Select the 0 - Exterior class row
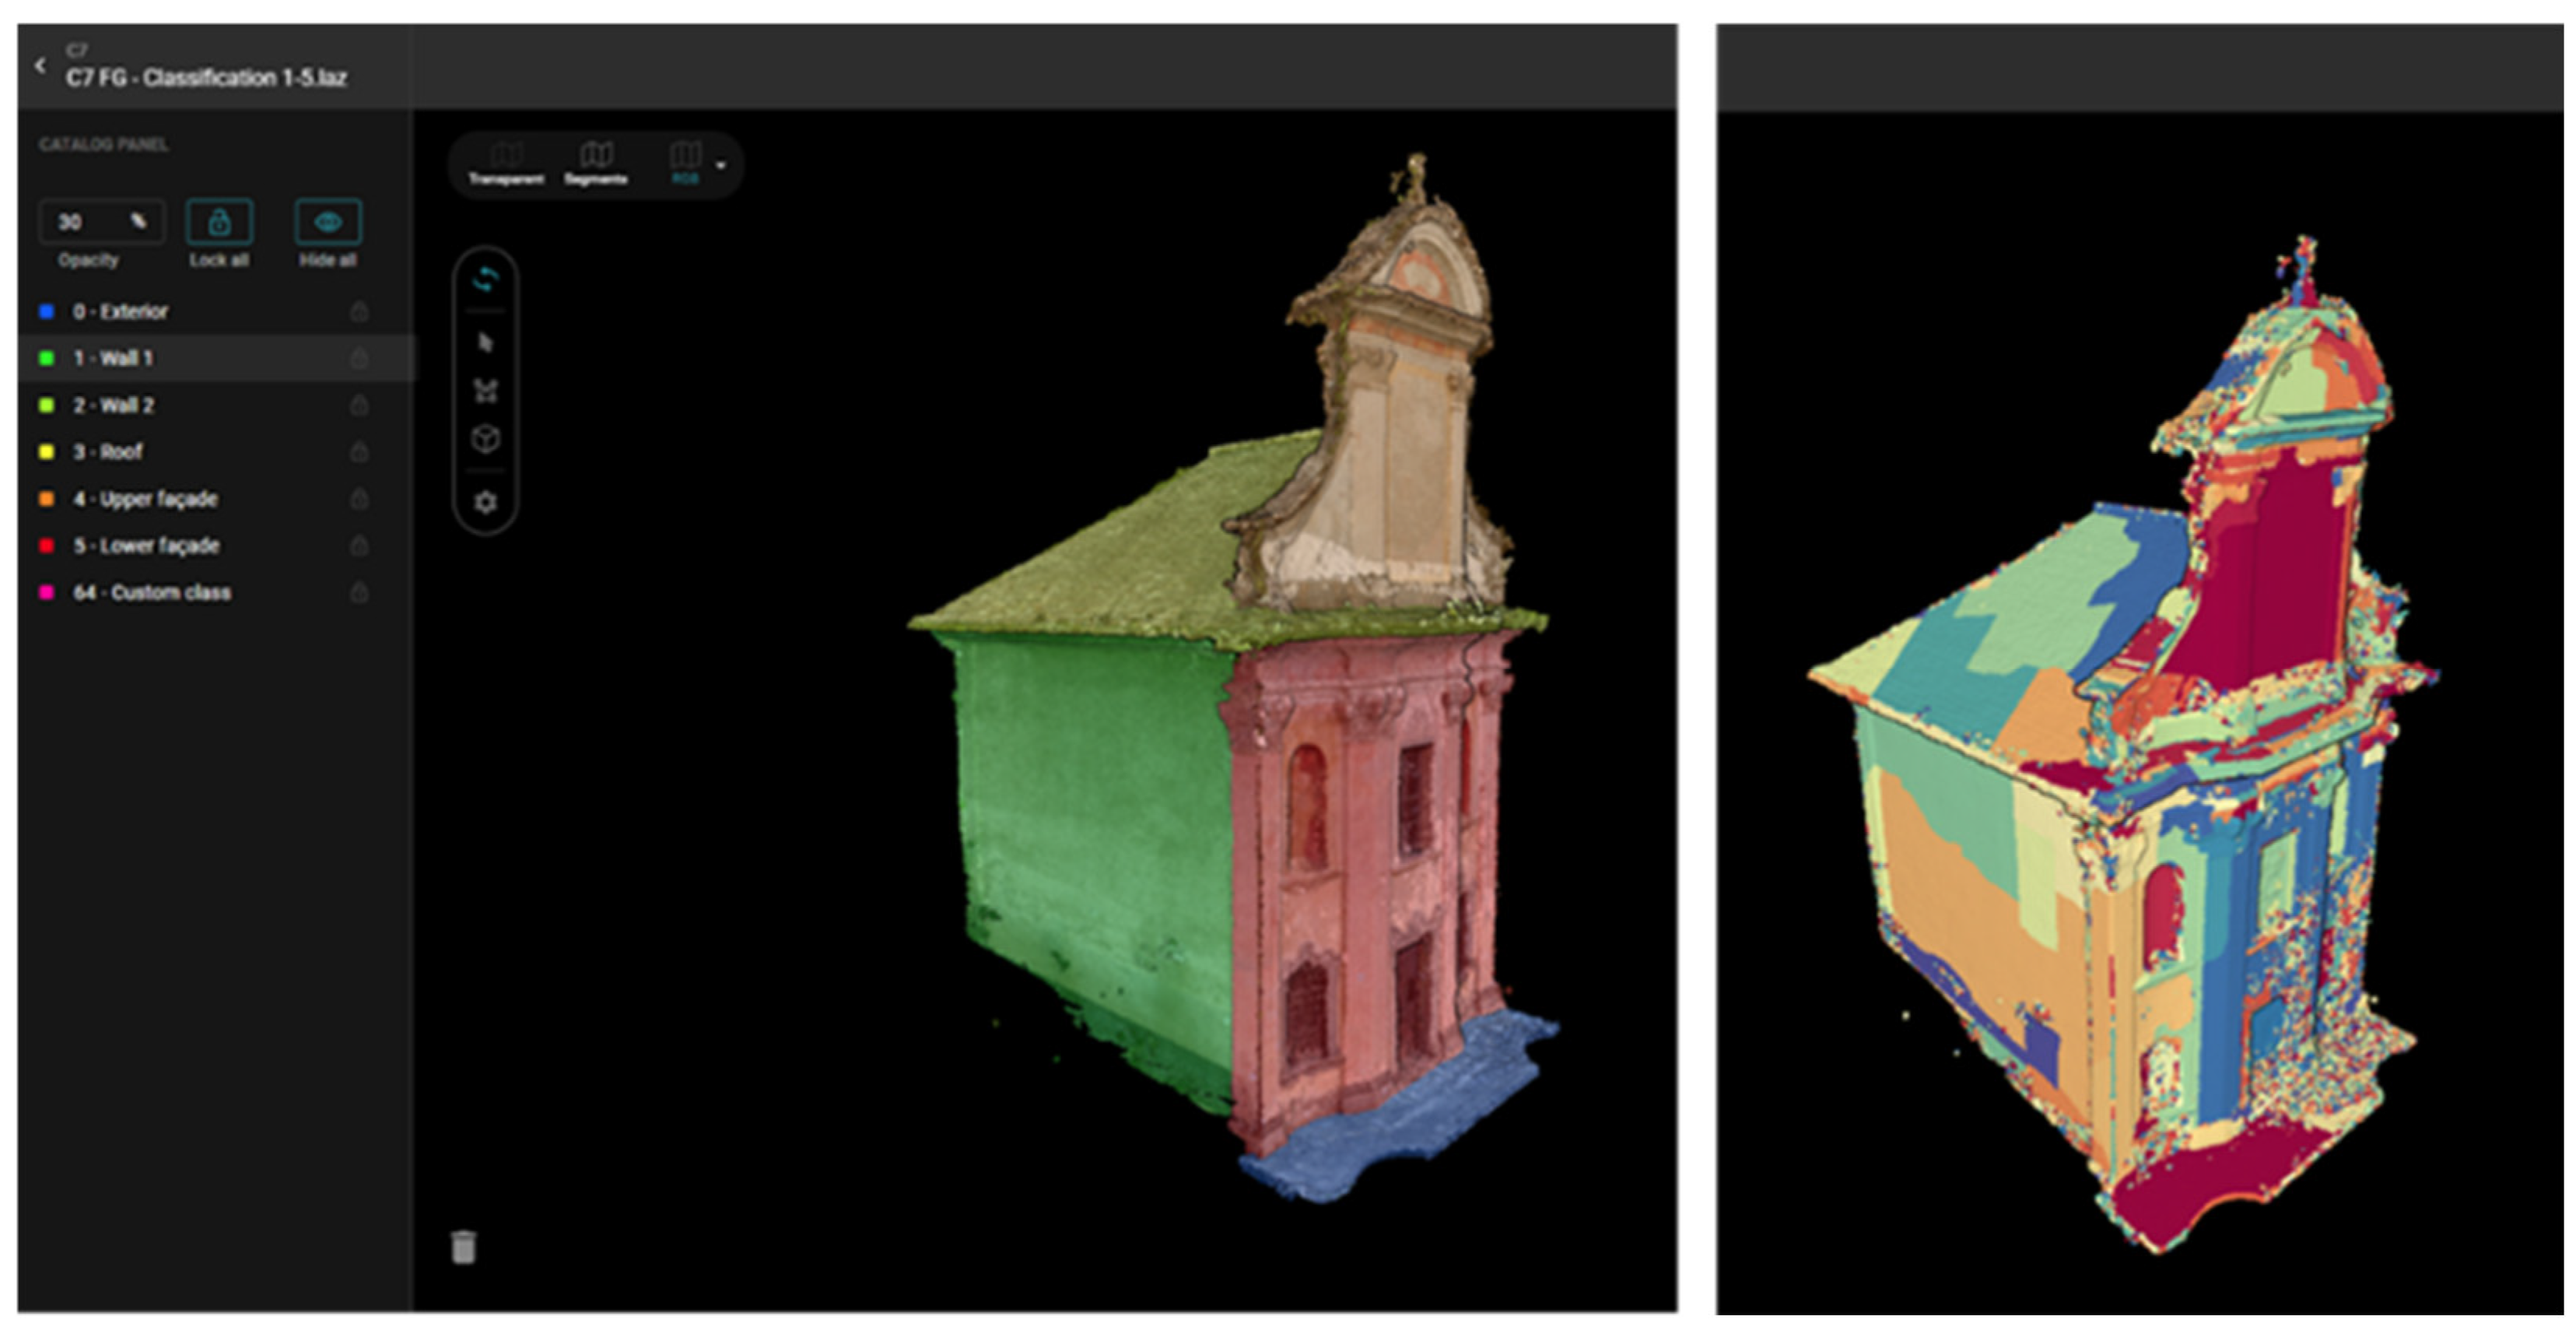The width and height of the screenshot is (2576, 1341). click(120, 312)
